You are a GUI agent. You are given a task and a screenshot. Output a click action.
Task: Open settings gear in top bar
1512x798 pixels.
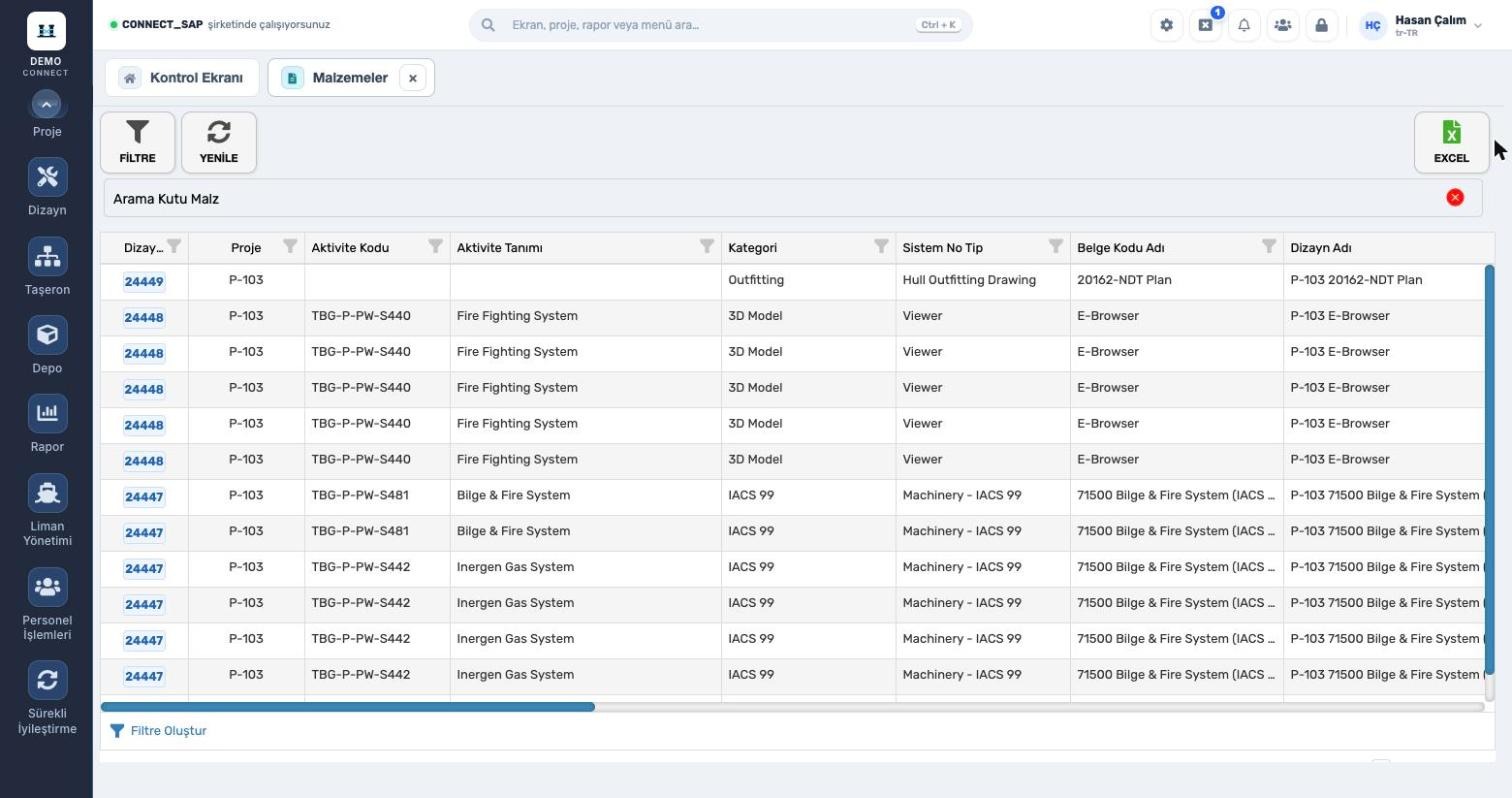(x=1166, y=25)
